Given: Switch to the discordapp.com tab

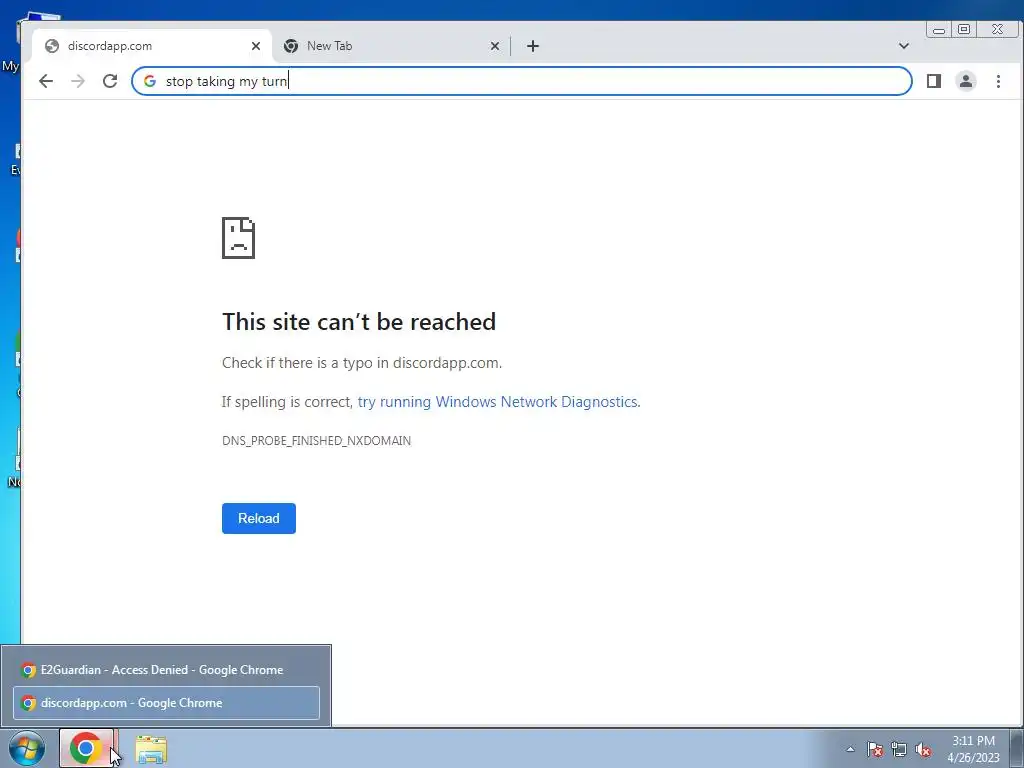Looking at the screenshot, I should click(152, 46).
